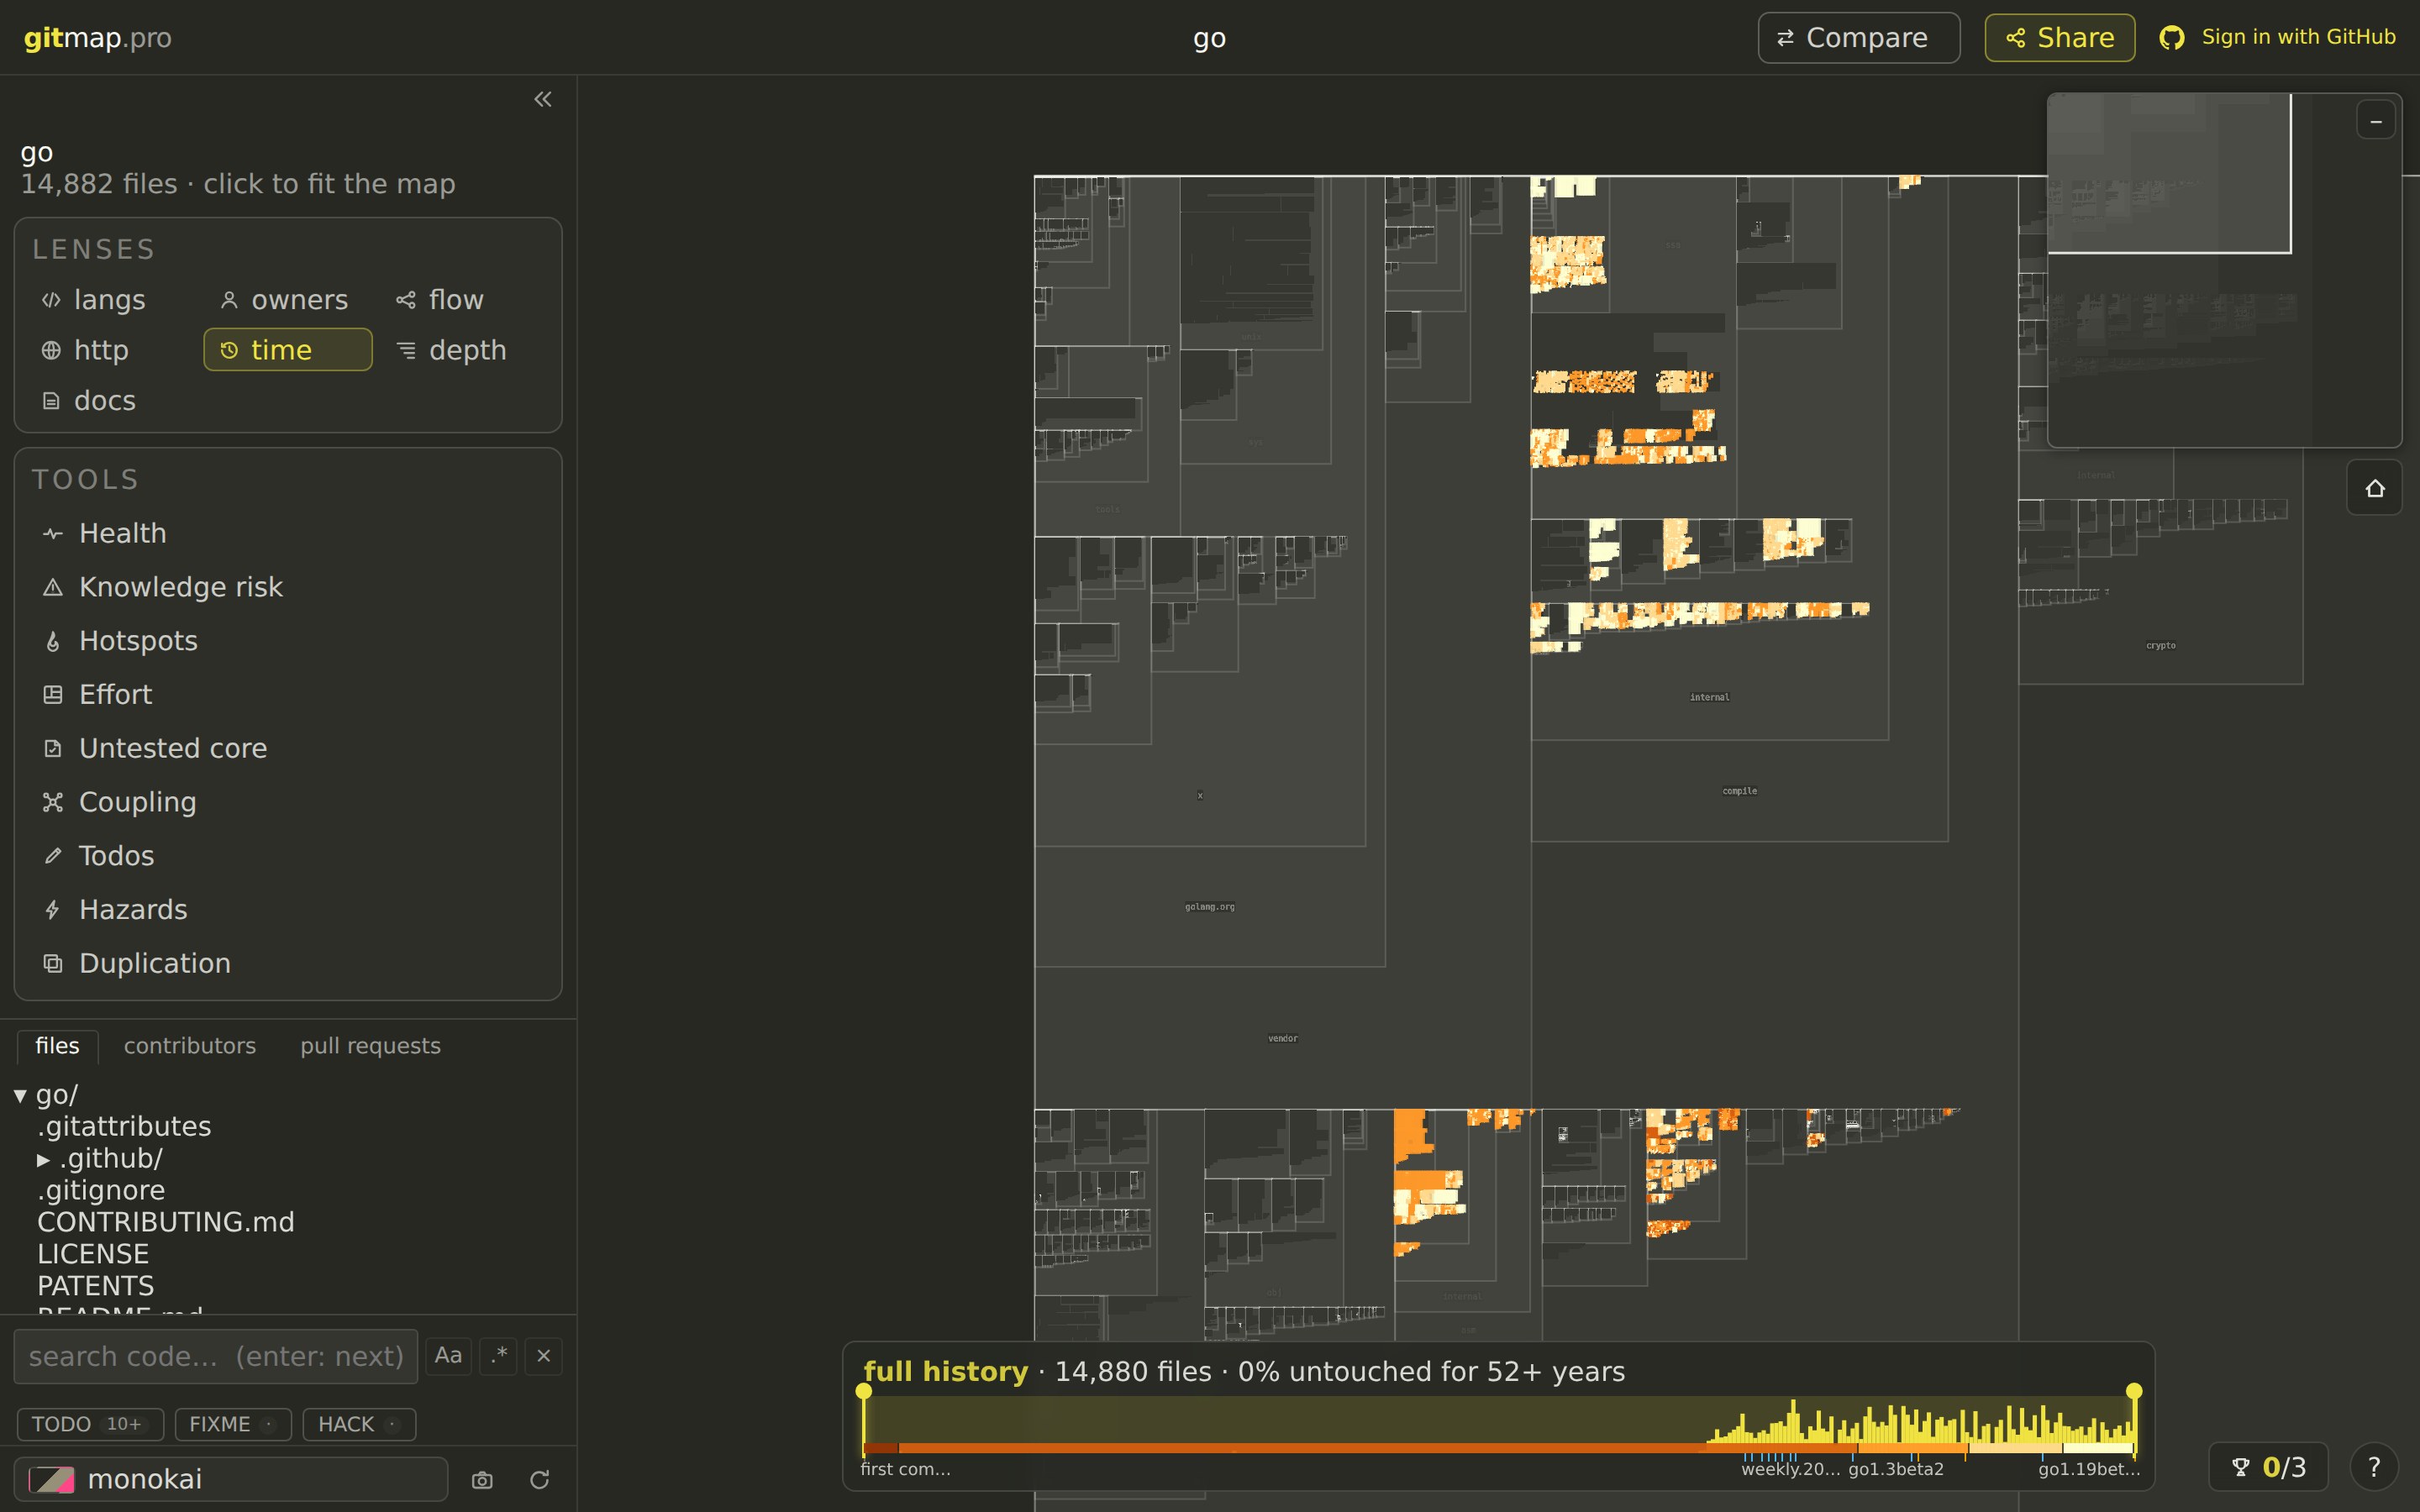Image resolution: width=2420 pixels, height=1512 pixels.
Task: Clear the code search with X
Action: (x=544, y=1357)
